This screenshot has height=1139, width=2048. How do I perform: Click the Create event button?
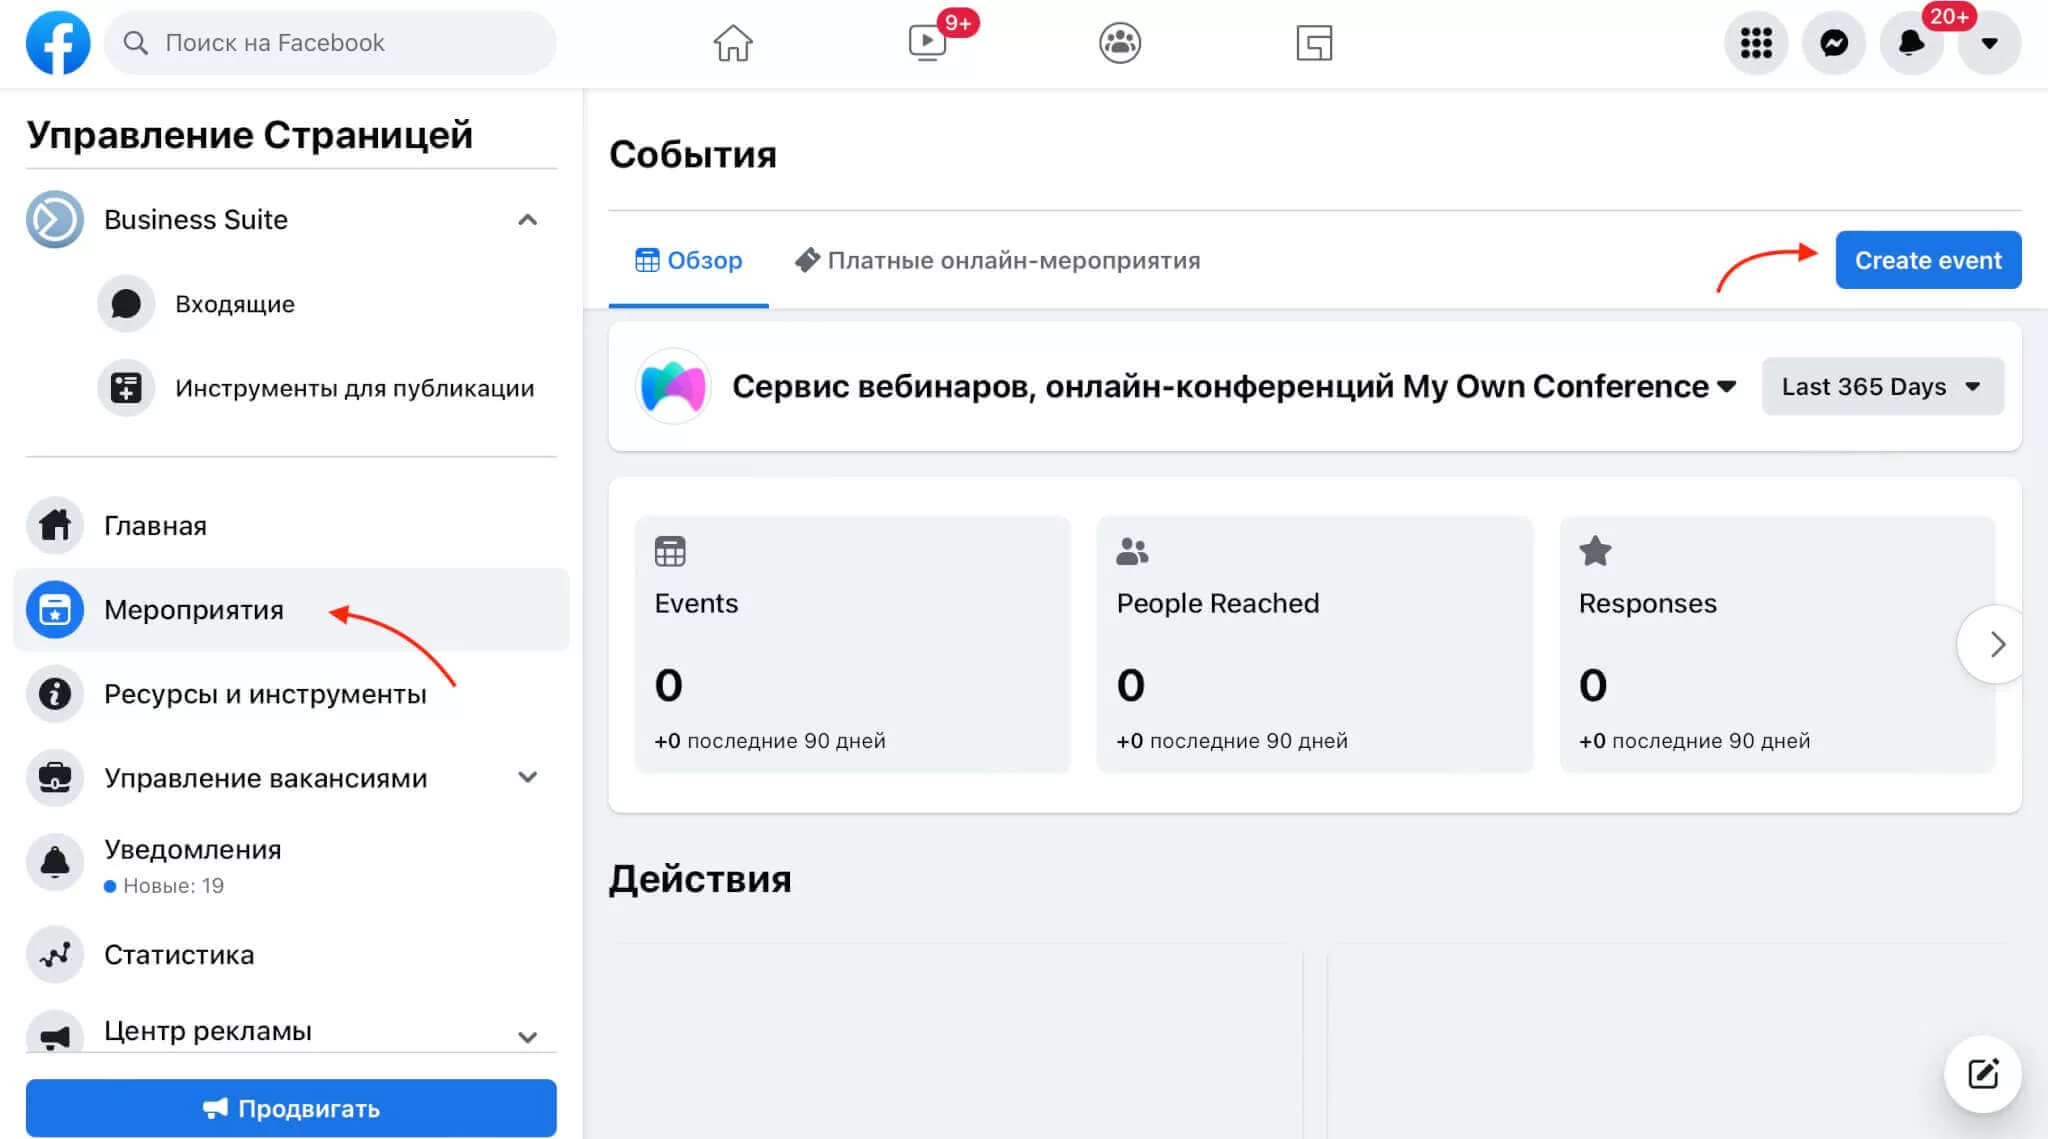click(x=1927, y=260)
